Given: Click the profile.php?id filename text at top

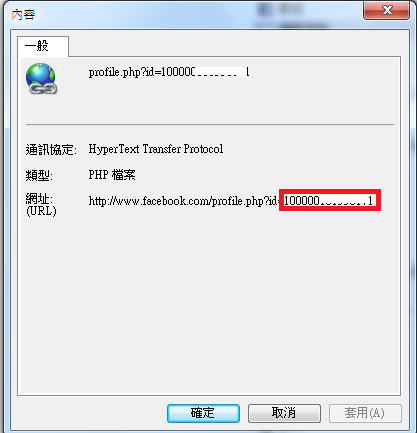Looking at the screenshot, I should point(169,72).
